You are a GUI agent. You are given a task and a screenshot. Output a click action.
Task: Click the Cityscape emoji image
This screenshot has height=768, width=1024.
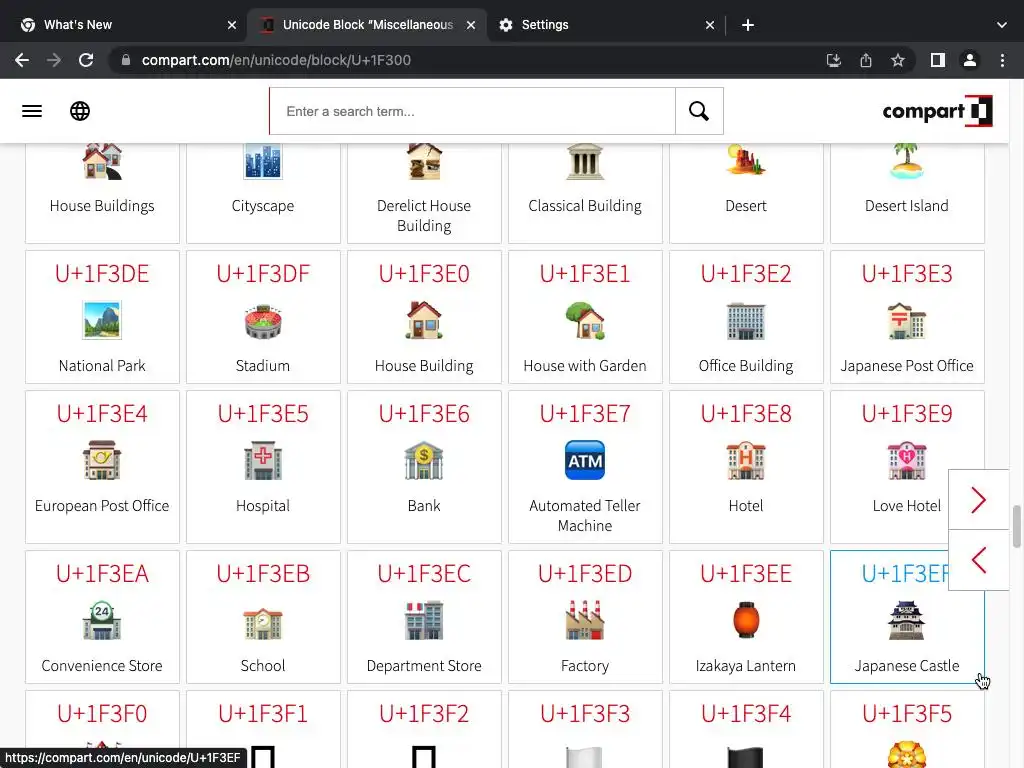click(263, 161)
